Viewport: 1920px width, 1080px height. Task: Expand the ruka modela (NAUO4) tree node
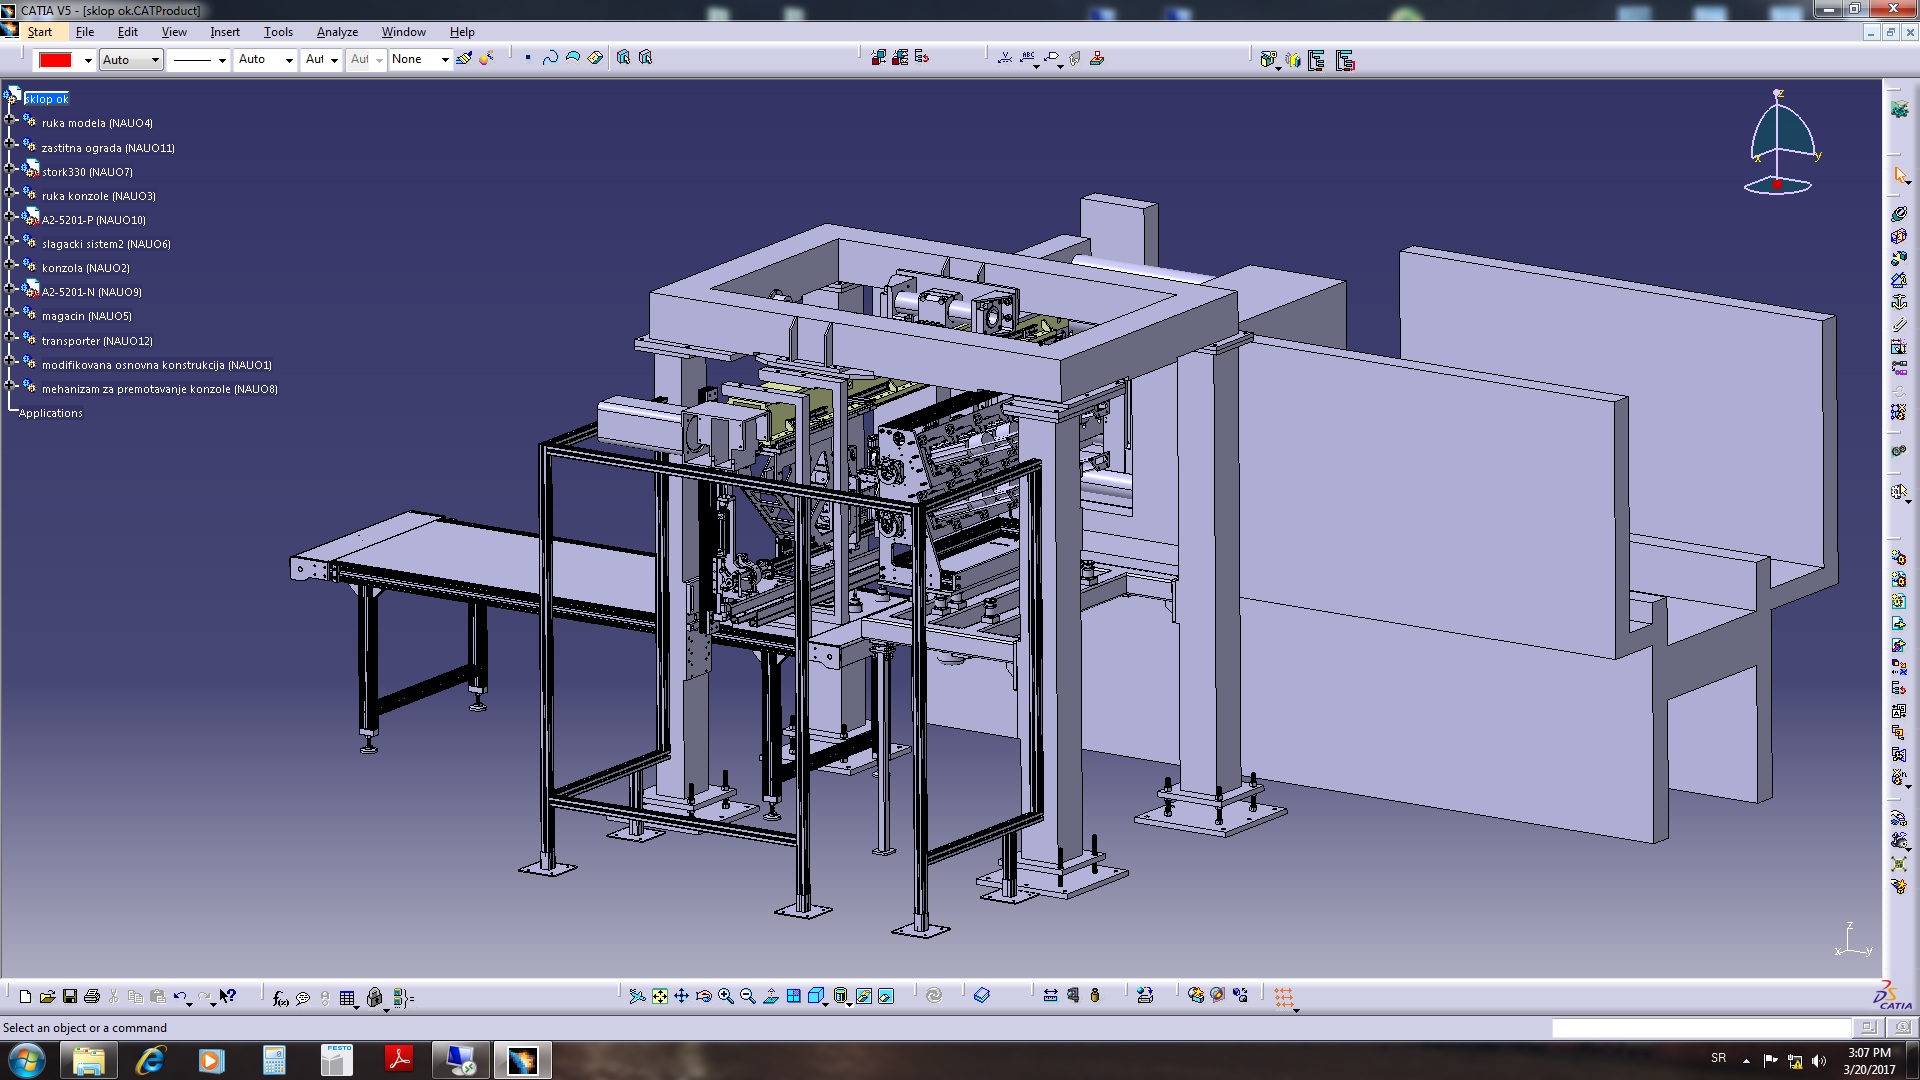[11, 119]
